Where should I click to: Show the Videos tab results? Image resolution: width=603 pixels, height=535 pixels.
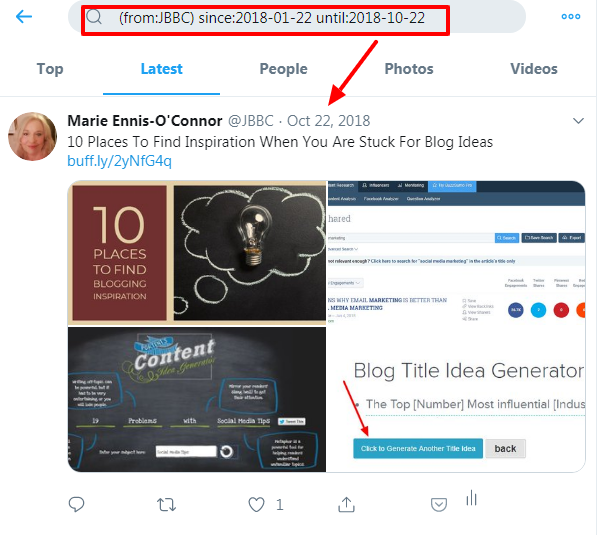(x=534, y=69)
